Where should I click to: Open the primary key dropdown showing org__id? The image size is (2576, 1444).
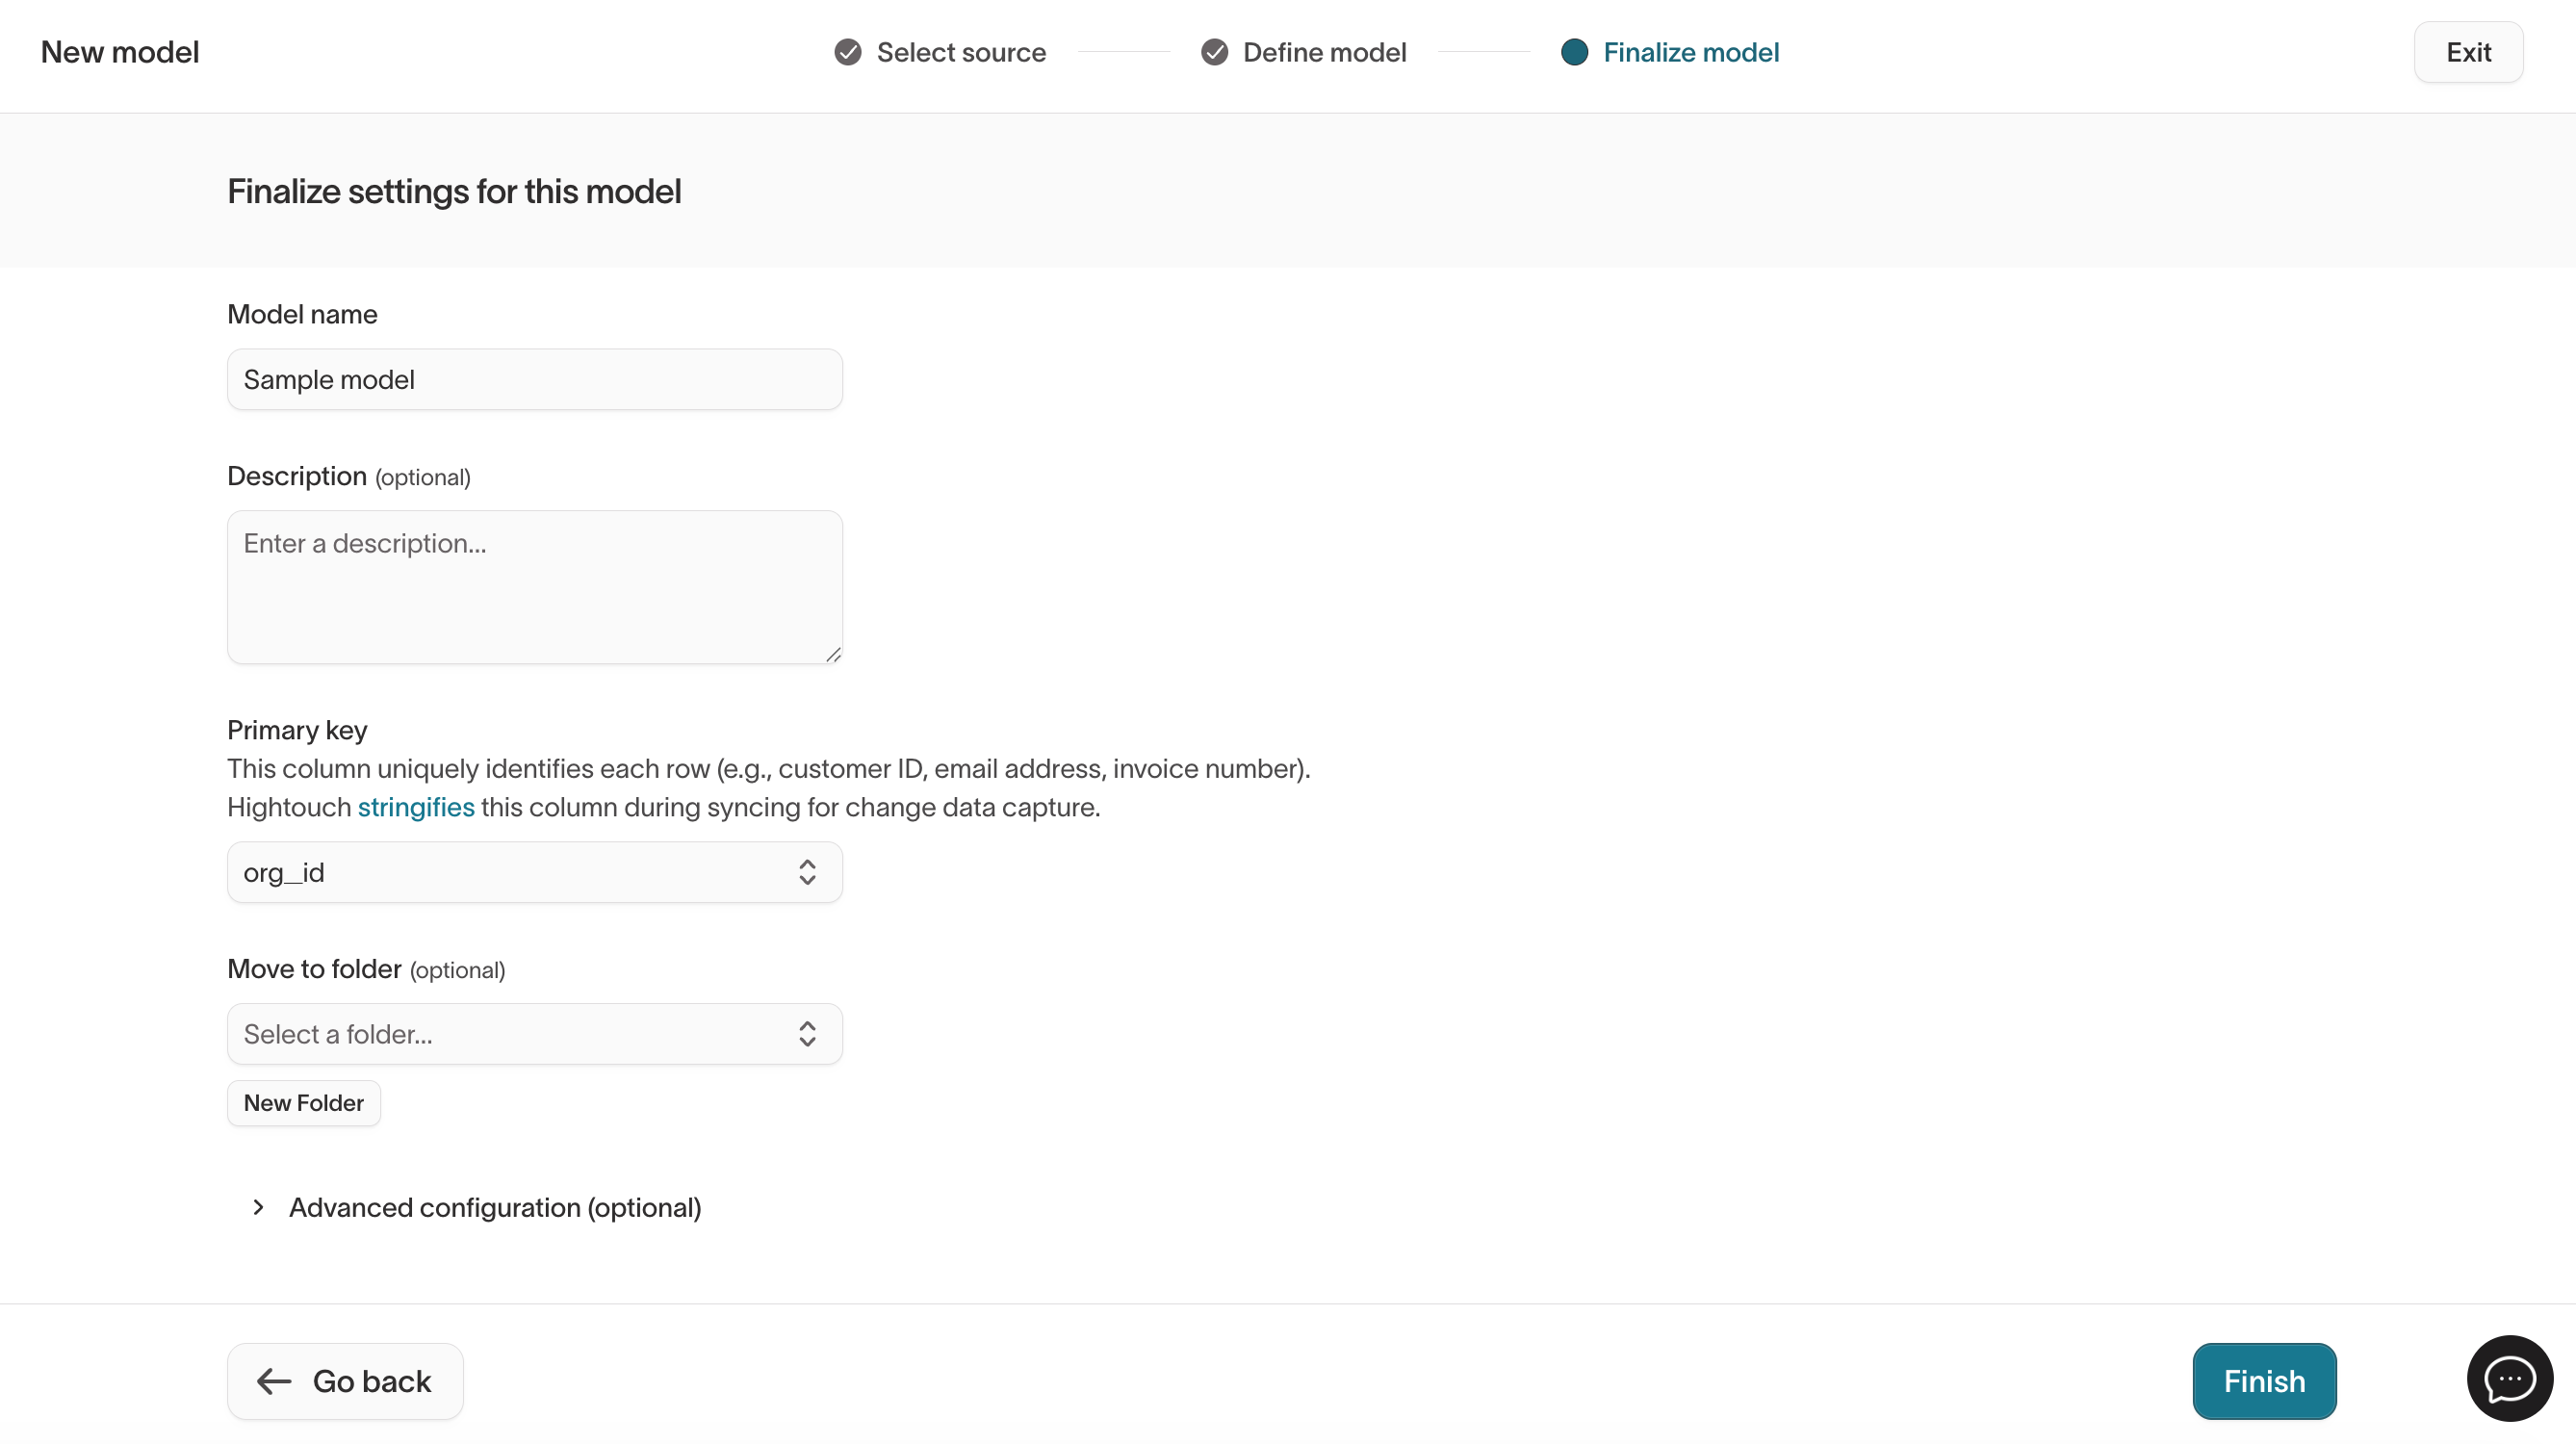[x=534, y=872]
